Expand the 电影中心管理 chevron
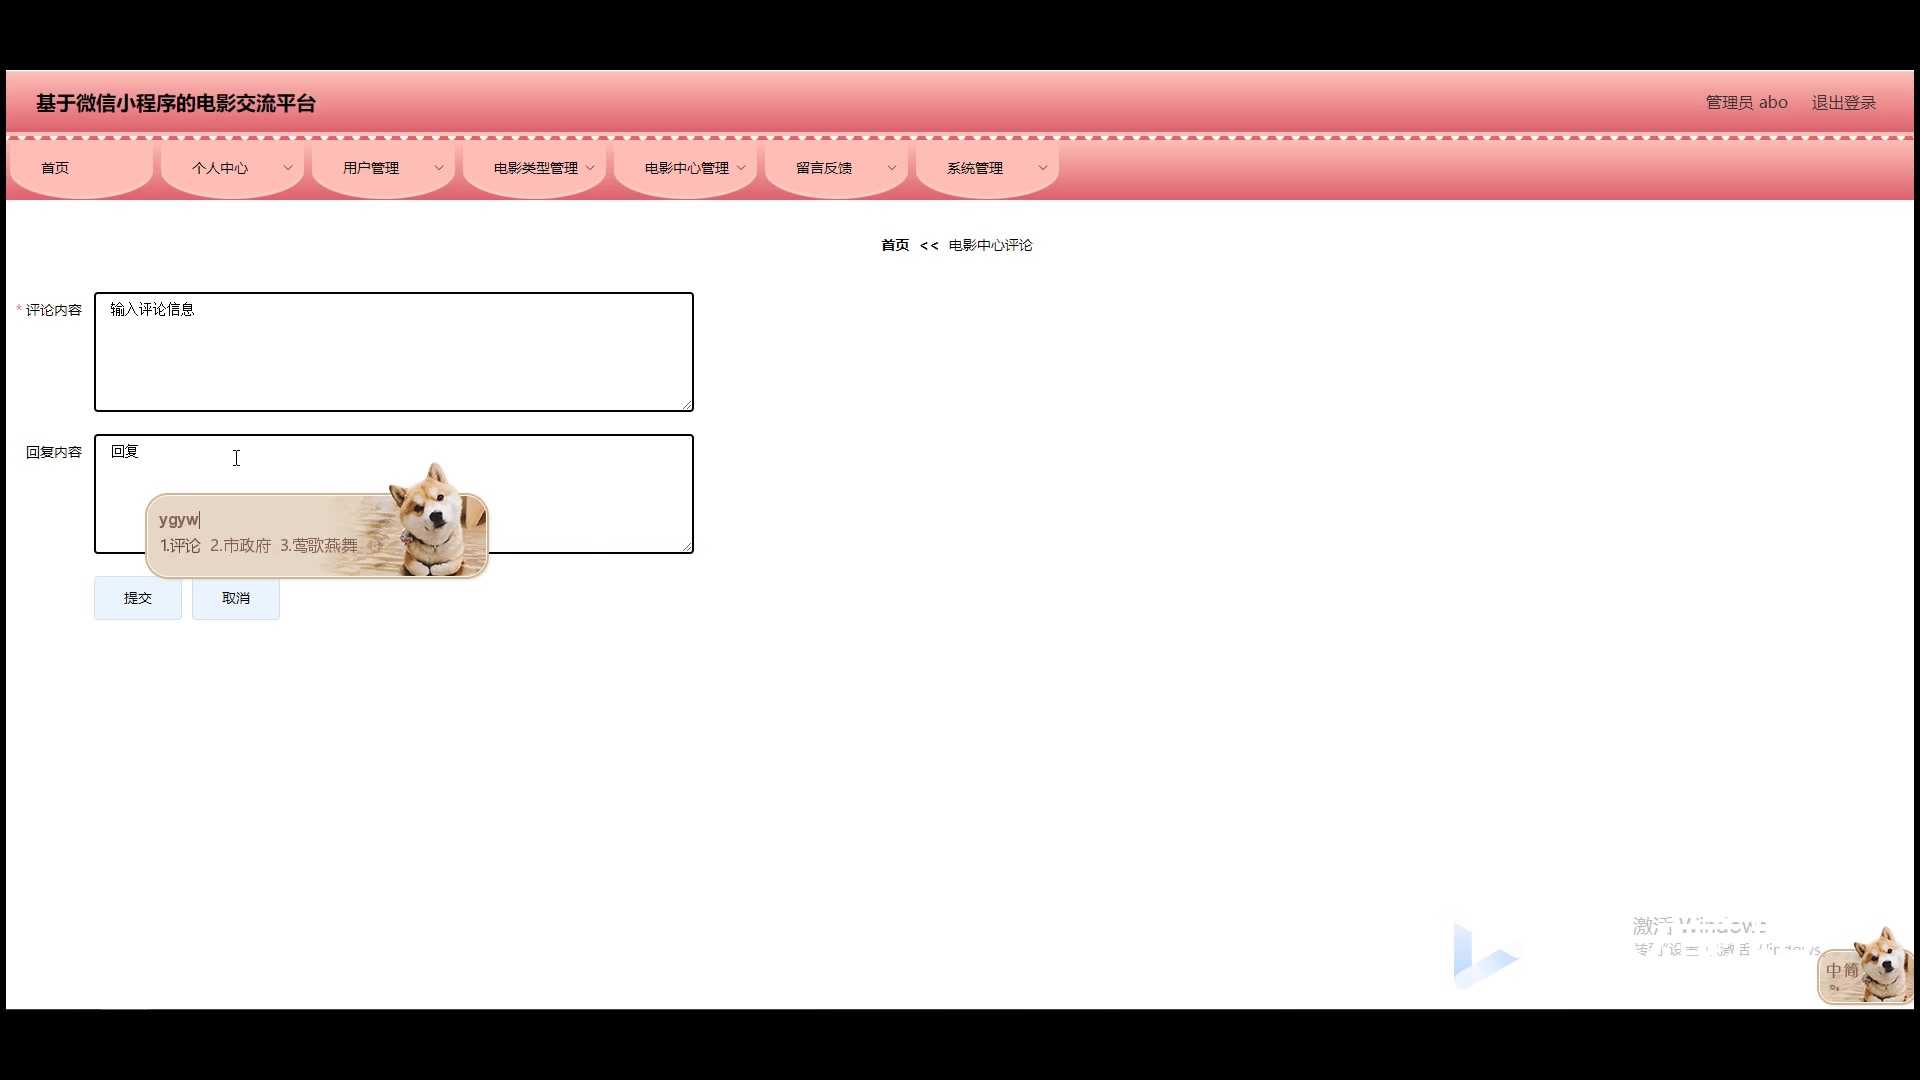 pos(741,168)
